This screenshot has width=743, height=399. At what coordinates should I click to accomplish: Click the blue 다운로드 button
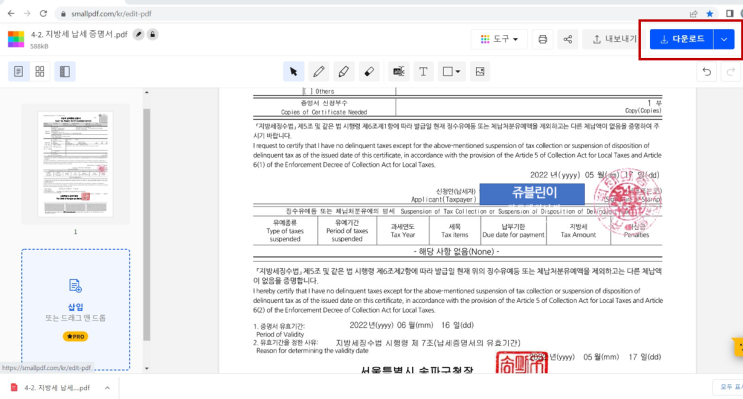click(681, 39)
